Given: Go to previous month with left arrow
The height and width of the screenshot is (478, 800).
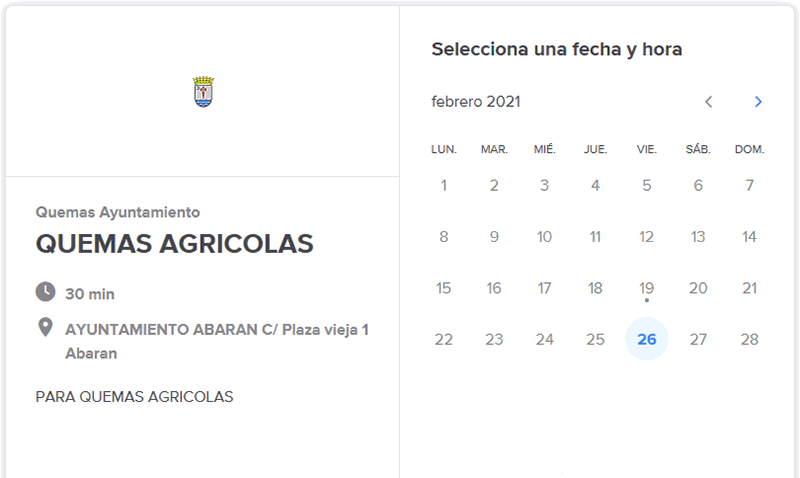Looking at the screenshot, I should point(708,102).
